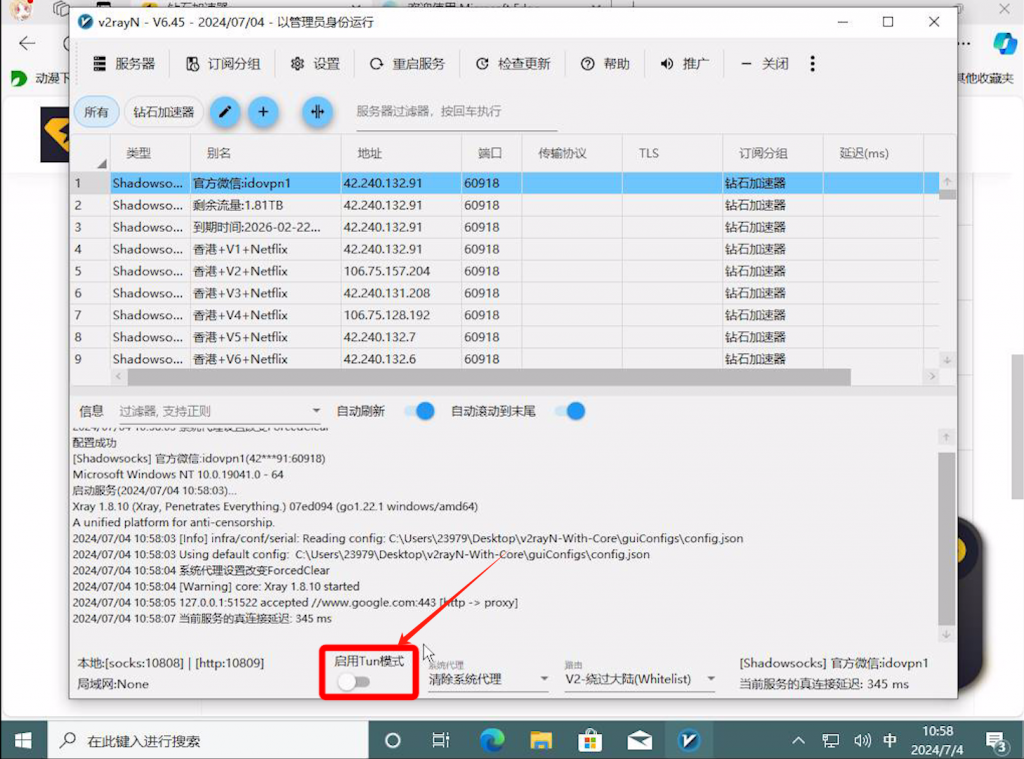Open the 订阅分组 menu
This screenshot has width=1024, height=759.
(223, 63)
